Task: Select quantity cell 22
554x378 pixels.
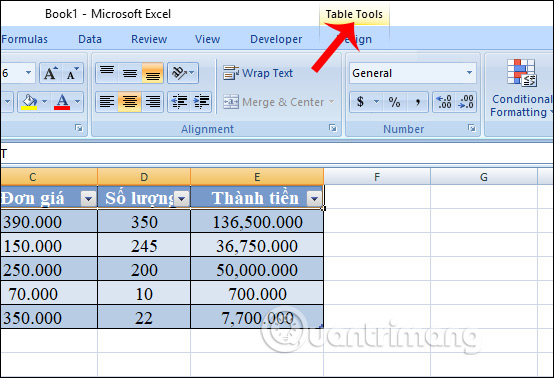Action: (144, 318)
